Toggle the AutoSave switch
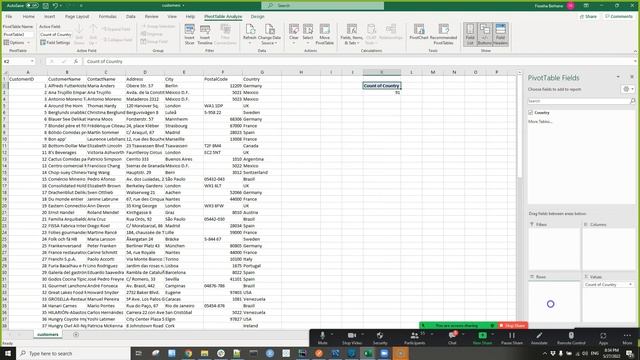640x360 pixels. pyautogui.click(x=32, y=6)
